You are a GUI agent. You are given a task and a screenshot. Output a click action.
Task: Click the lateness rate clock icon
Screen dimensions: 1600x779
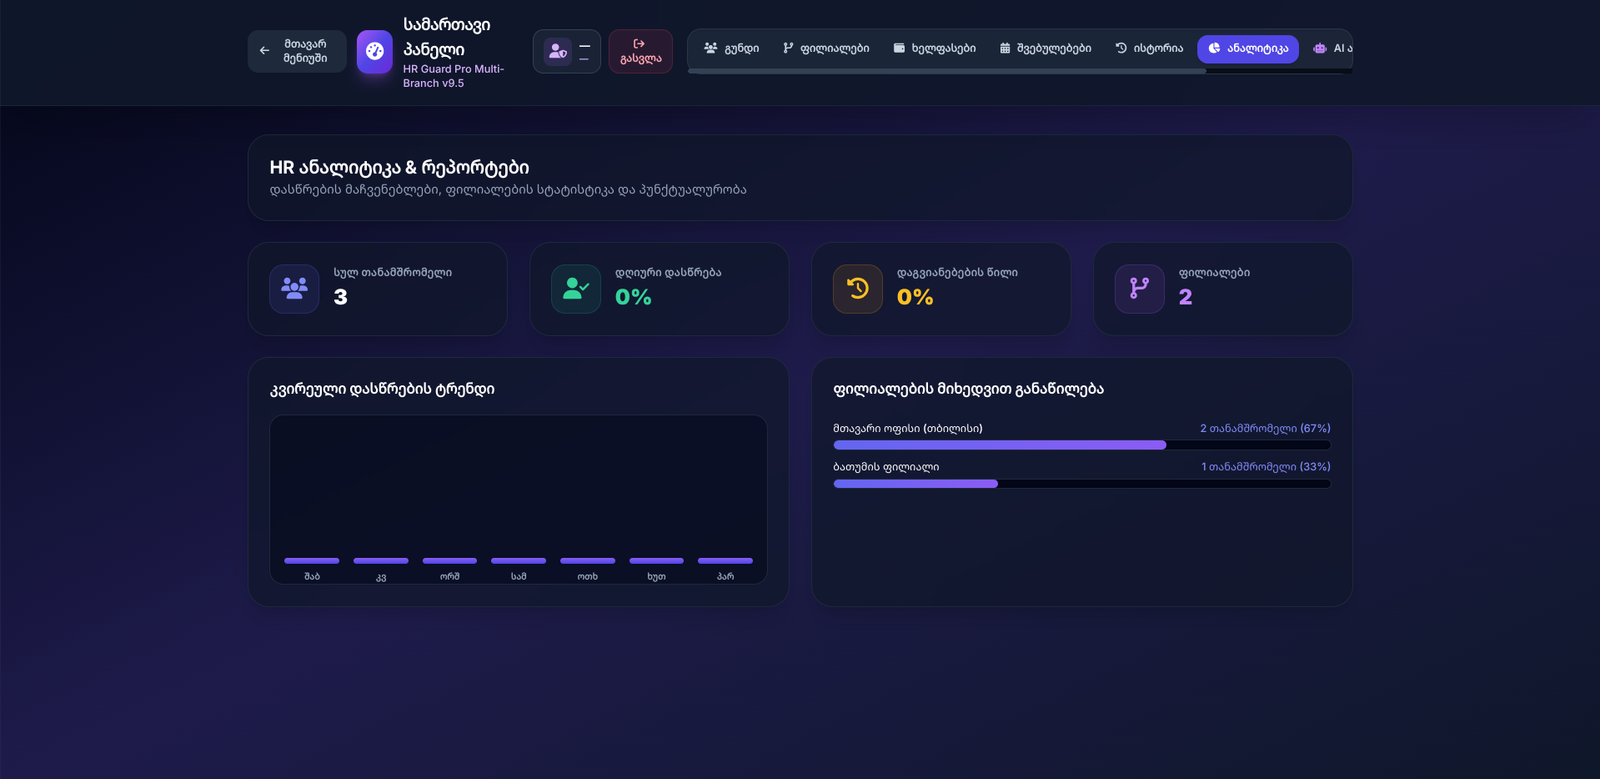pyautogui.click(x=858, y=289)
